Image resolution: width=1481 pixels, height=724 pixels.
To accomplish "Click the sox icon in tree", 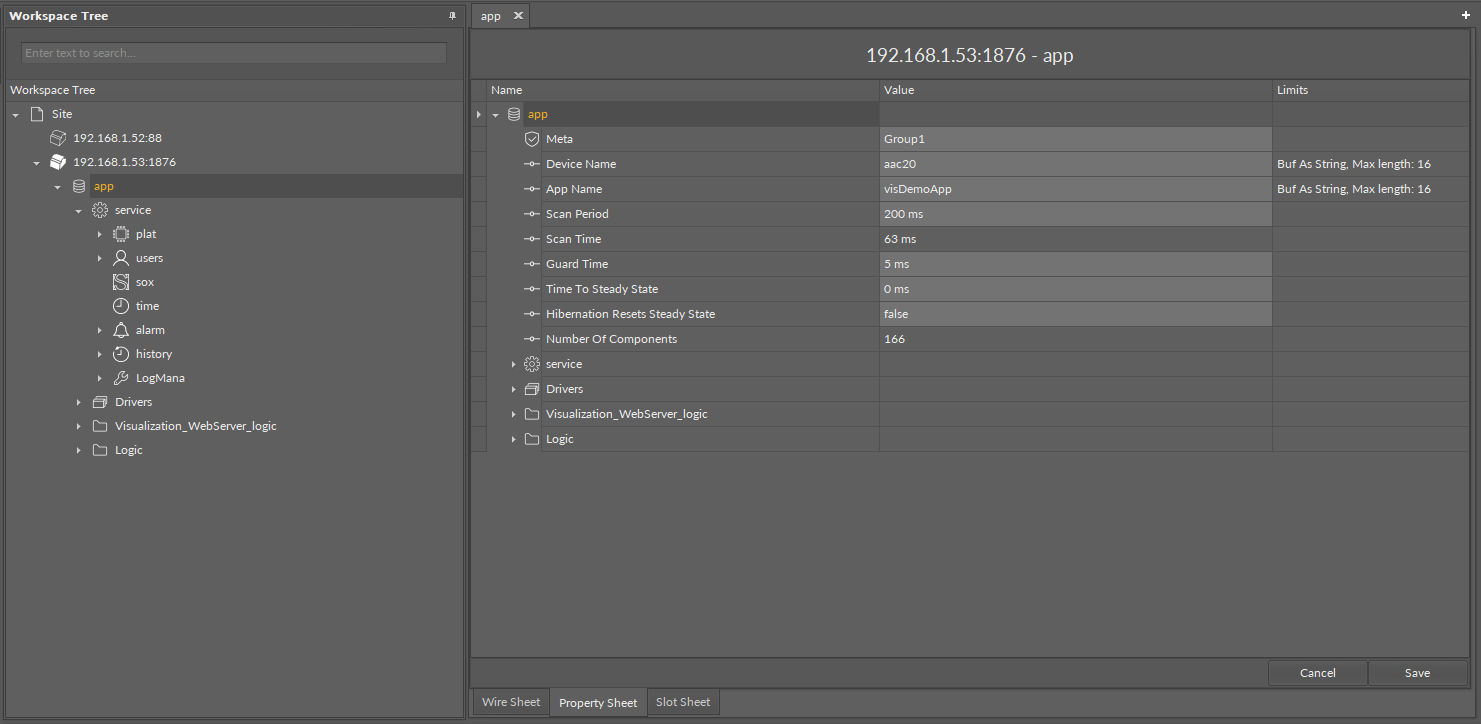I will click(121, 282).
